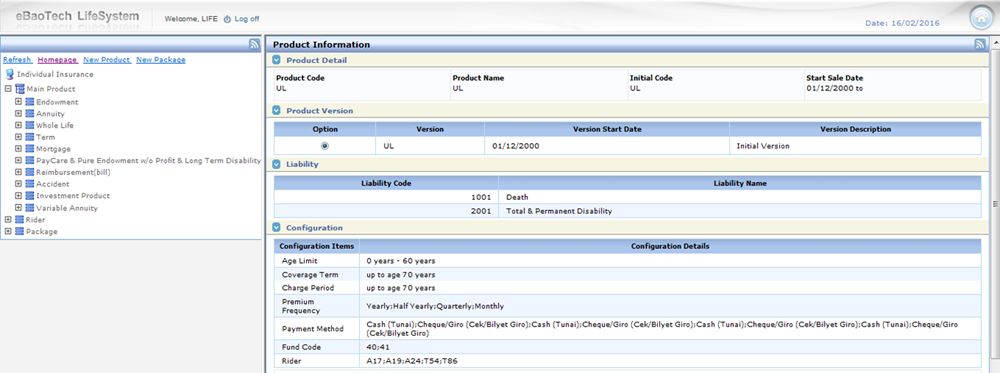
Task: Select the Whole Life tree item label
Action: [x=55, y=126]
